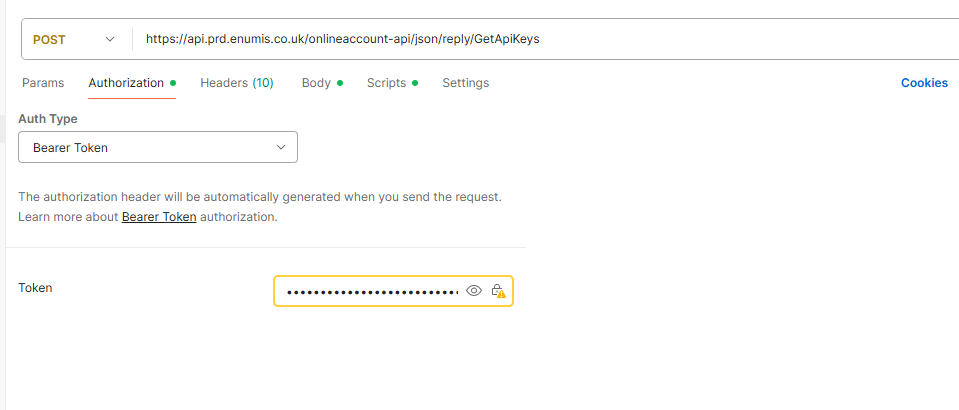
Task: Go to the Body tab
Action: 316,83
